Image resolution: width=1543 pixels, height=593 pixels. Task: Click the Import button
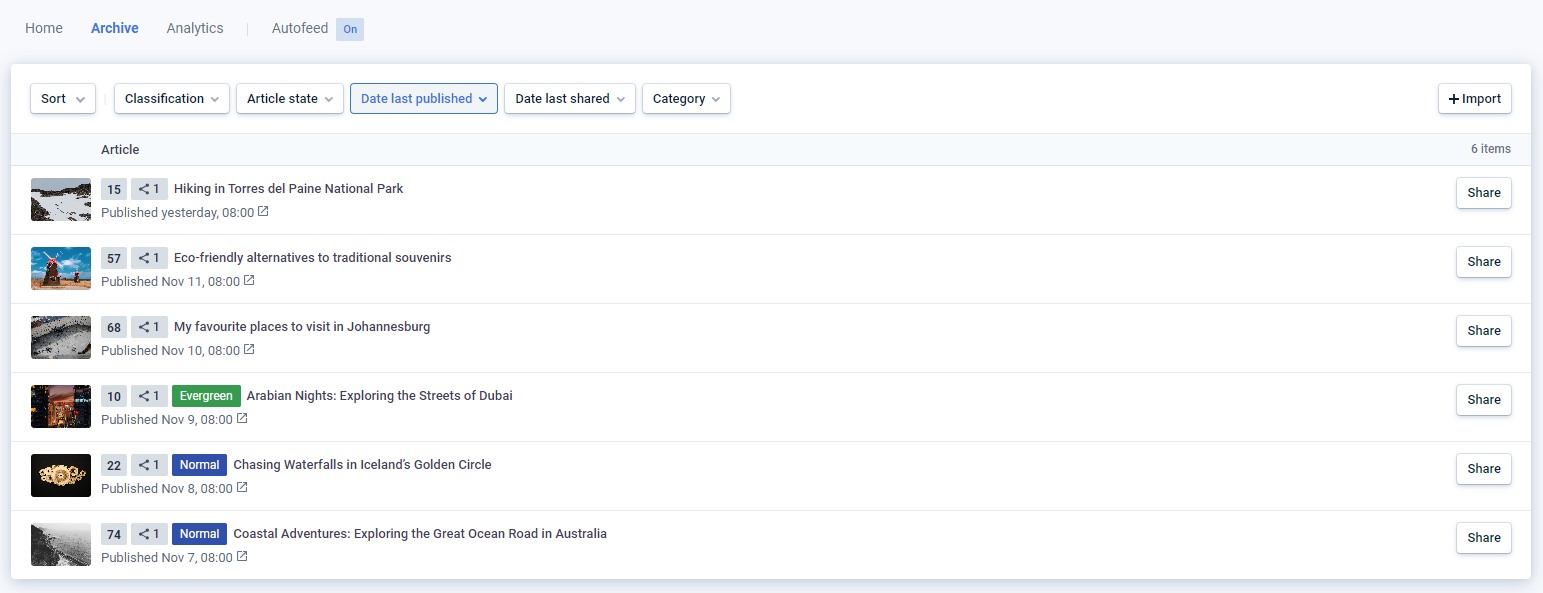pos(1474,99)
